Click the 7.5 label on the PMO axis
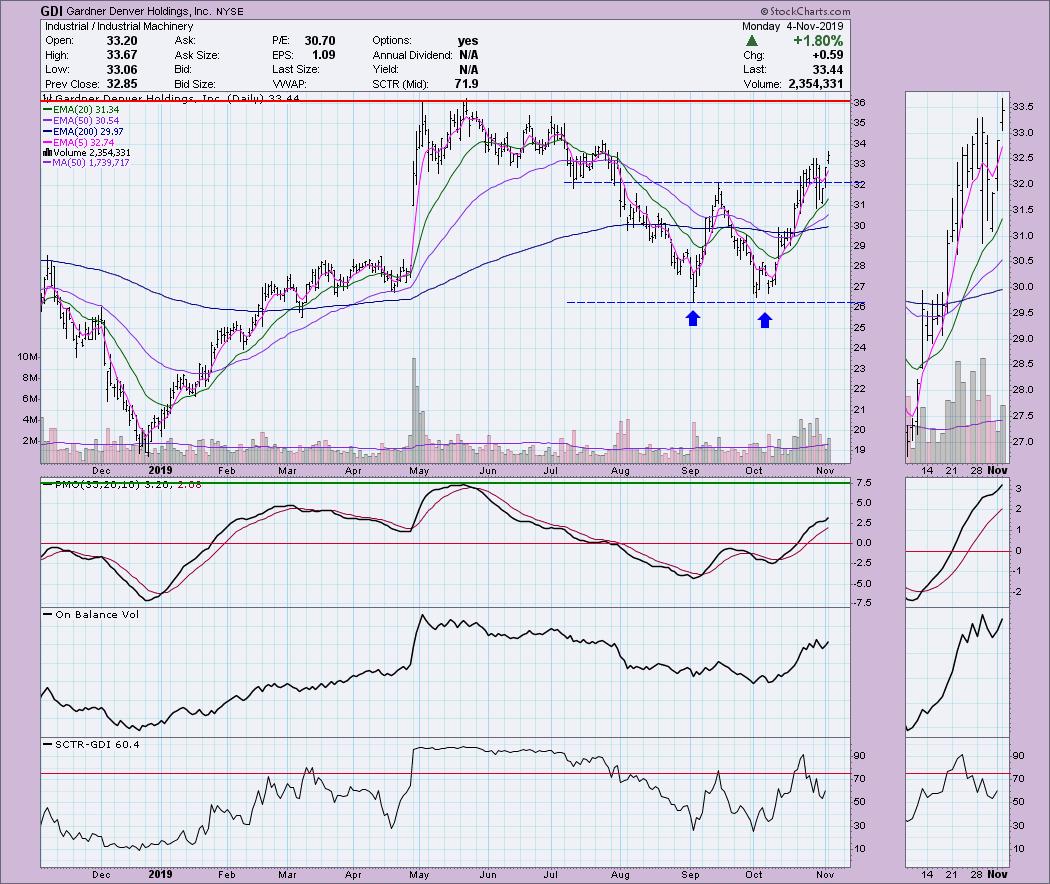 863,483
